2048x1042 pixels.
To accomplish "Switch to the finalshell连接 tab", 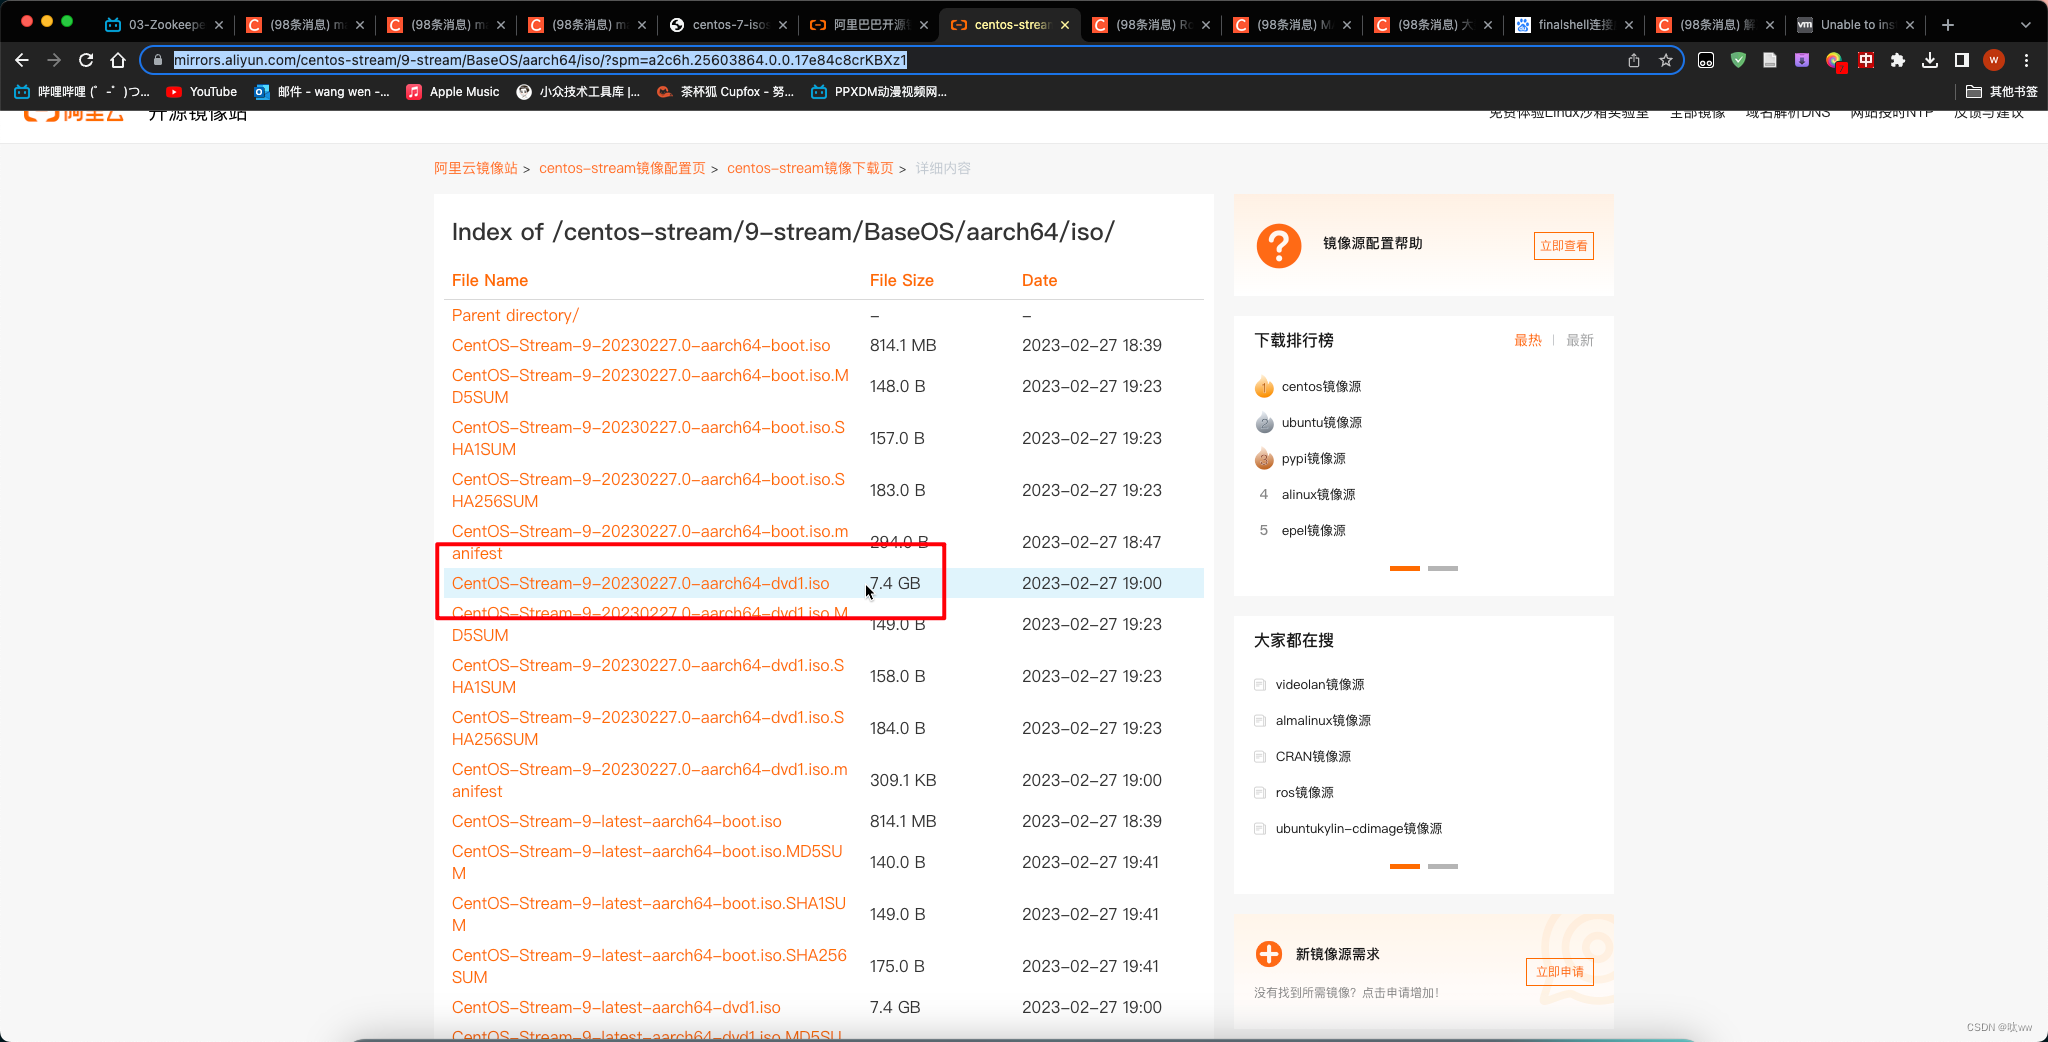I will tap(1573, 25).
